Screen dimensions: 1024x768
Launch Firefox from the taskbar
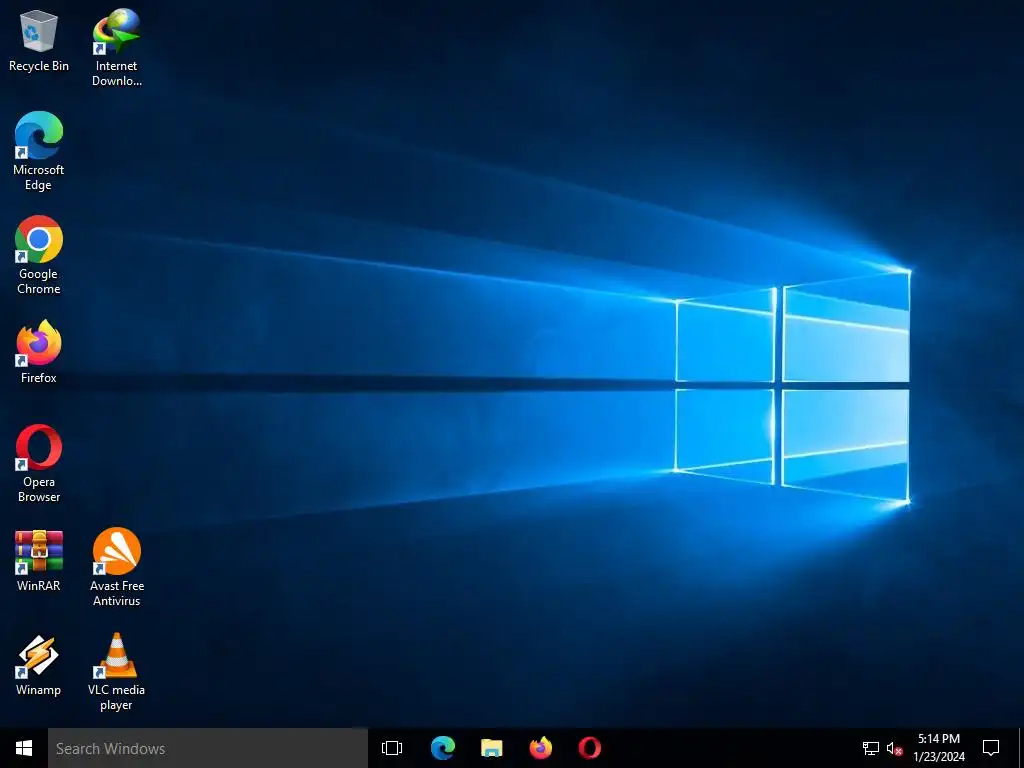click(541, 748)
